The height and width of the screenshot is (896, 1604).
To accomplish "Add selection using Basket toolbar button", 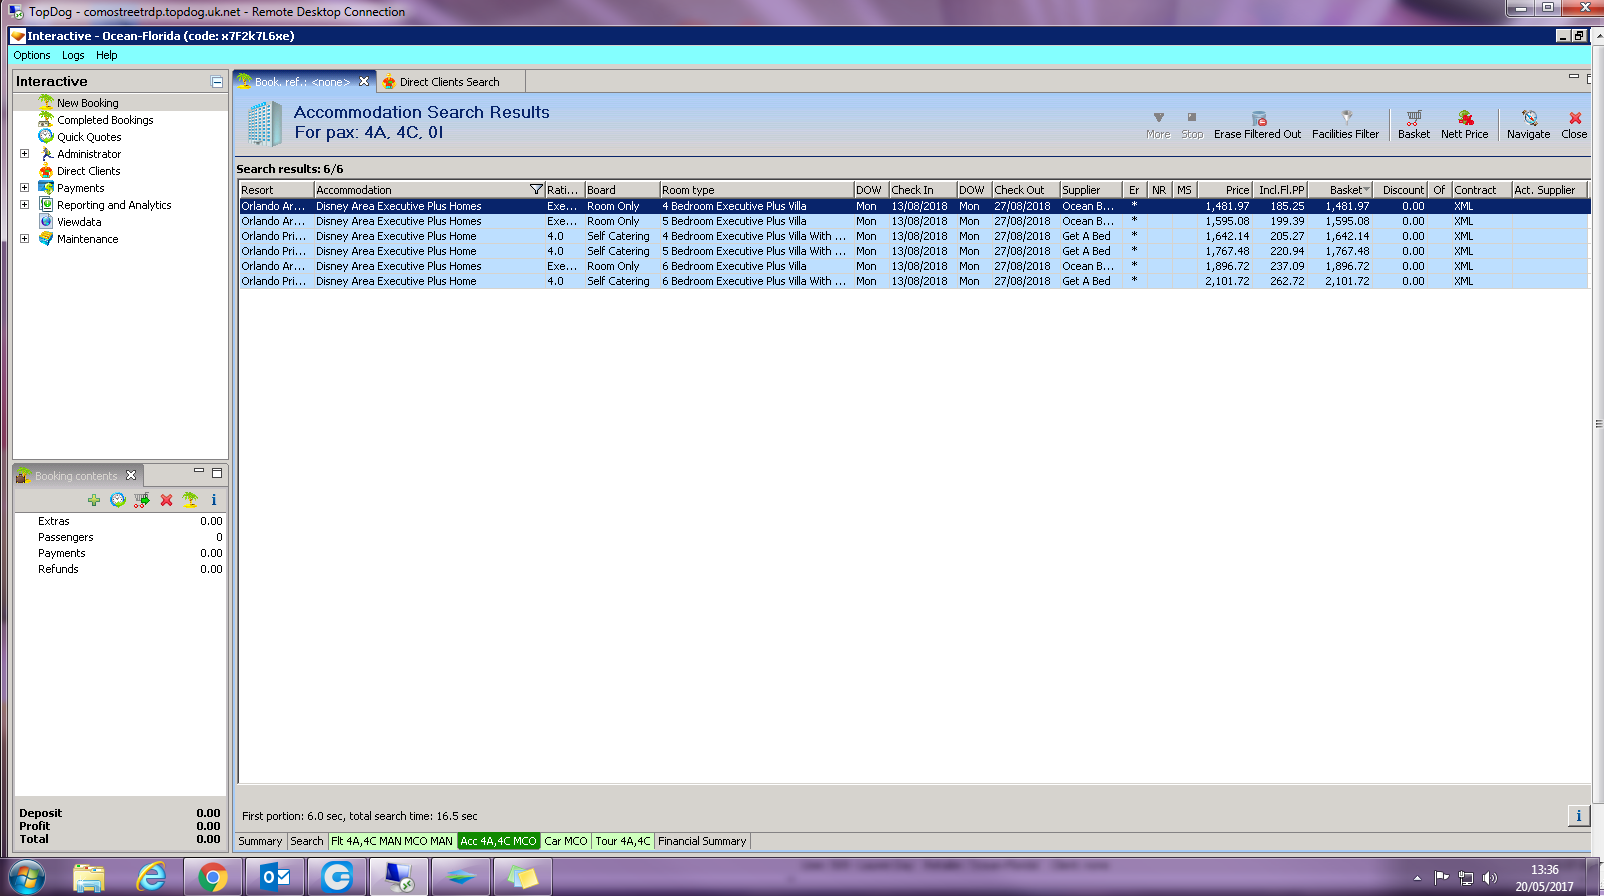I will pos(1413,125).
